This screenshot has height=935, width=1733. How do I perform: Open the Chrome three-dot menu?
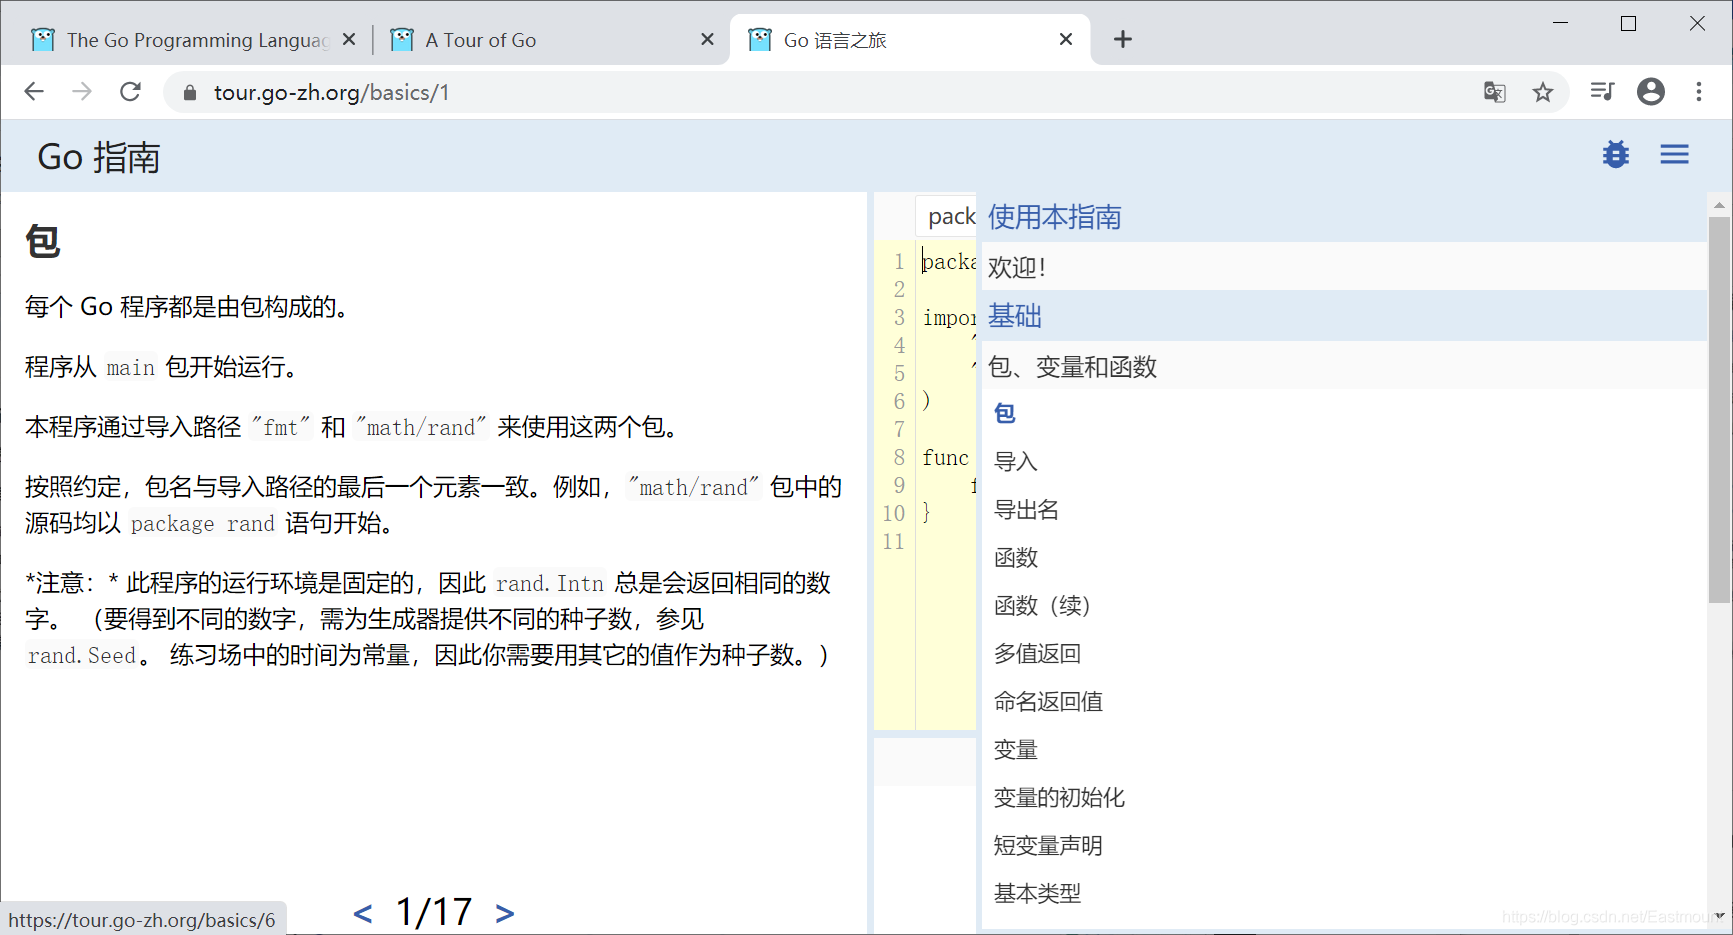1699,92
